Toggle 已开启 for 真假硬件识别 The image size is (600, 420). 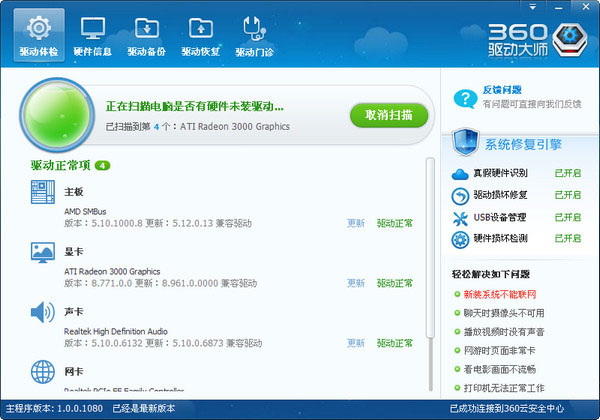[568, 173]
